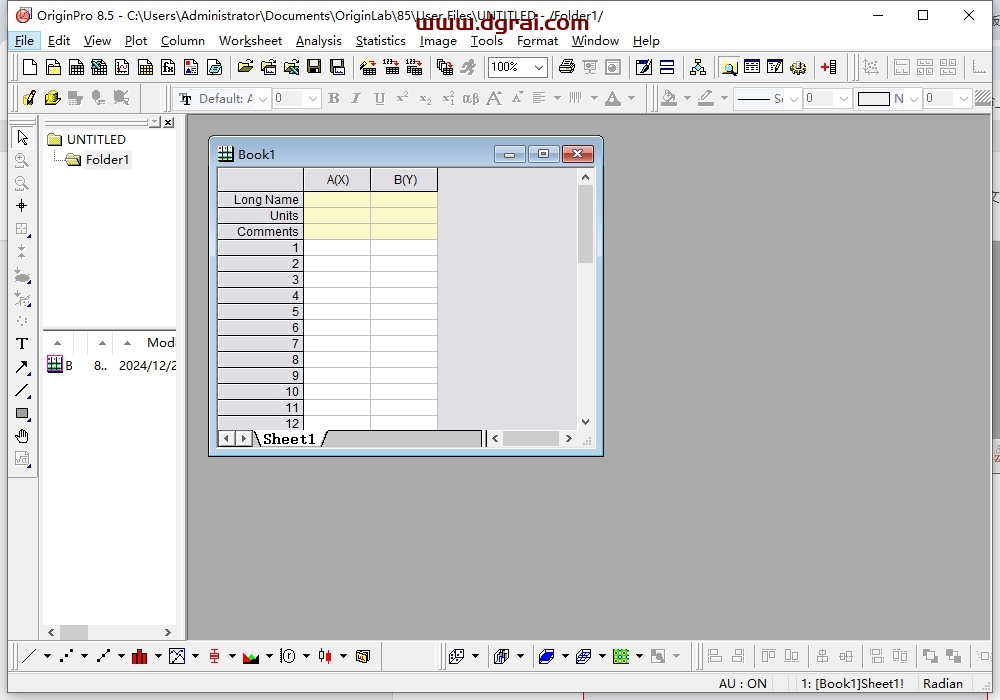The width and height of the screenshot is (1000, 700).
Task: Click the New Notes toolbar icon
Action: pos(215,67)
